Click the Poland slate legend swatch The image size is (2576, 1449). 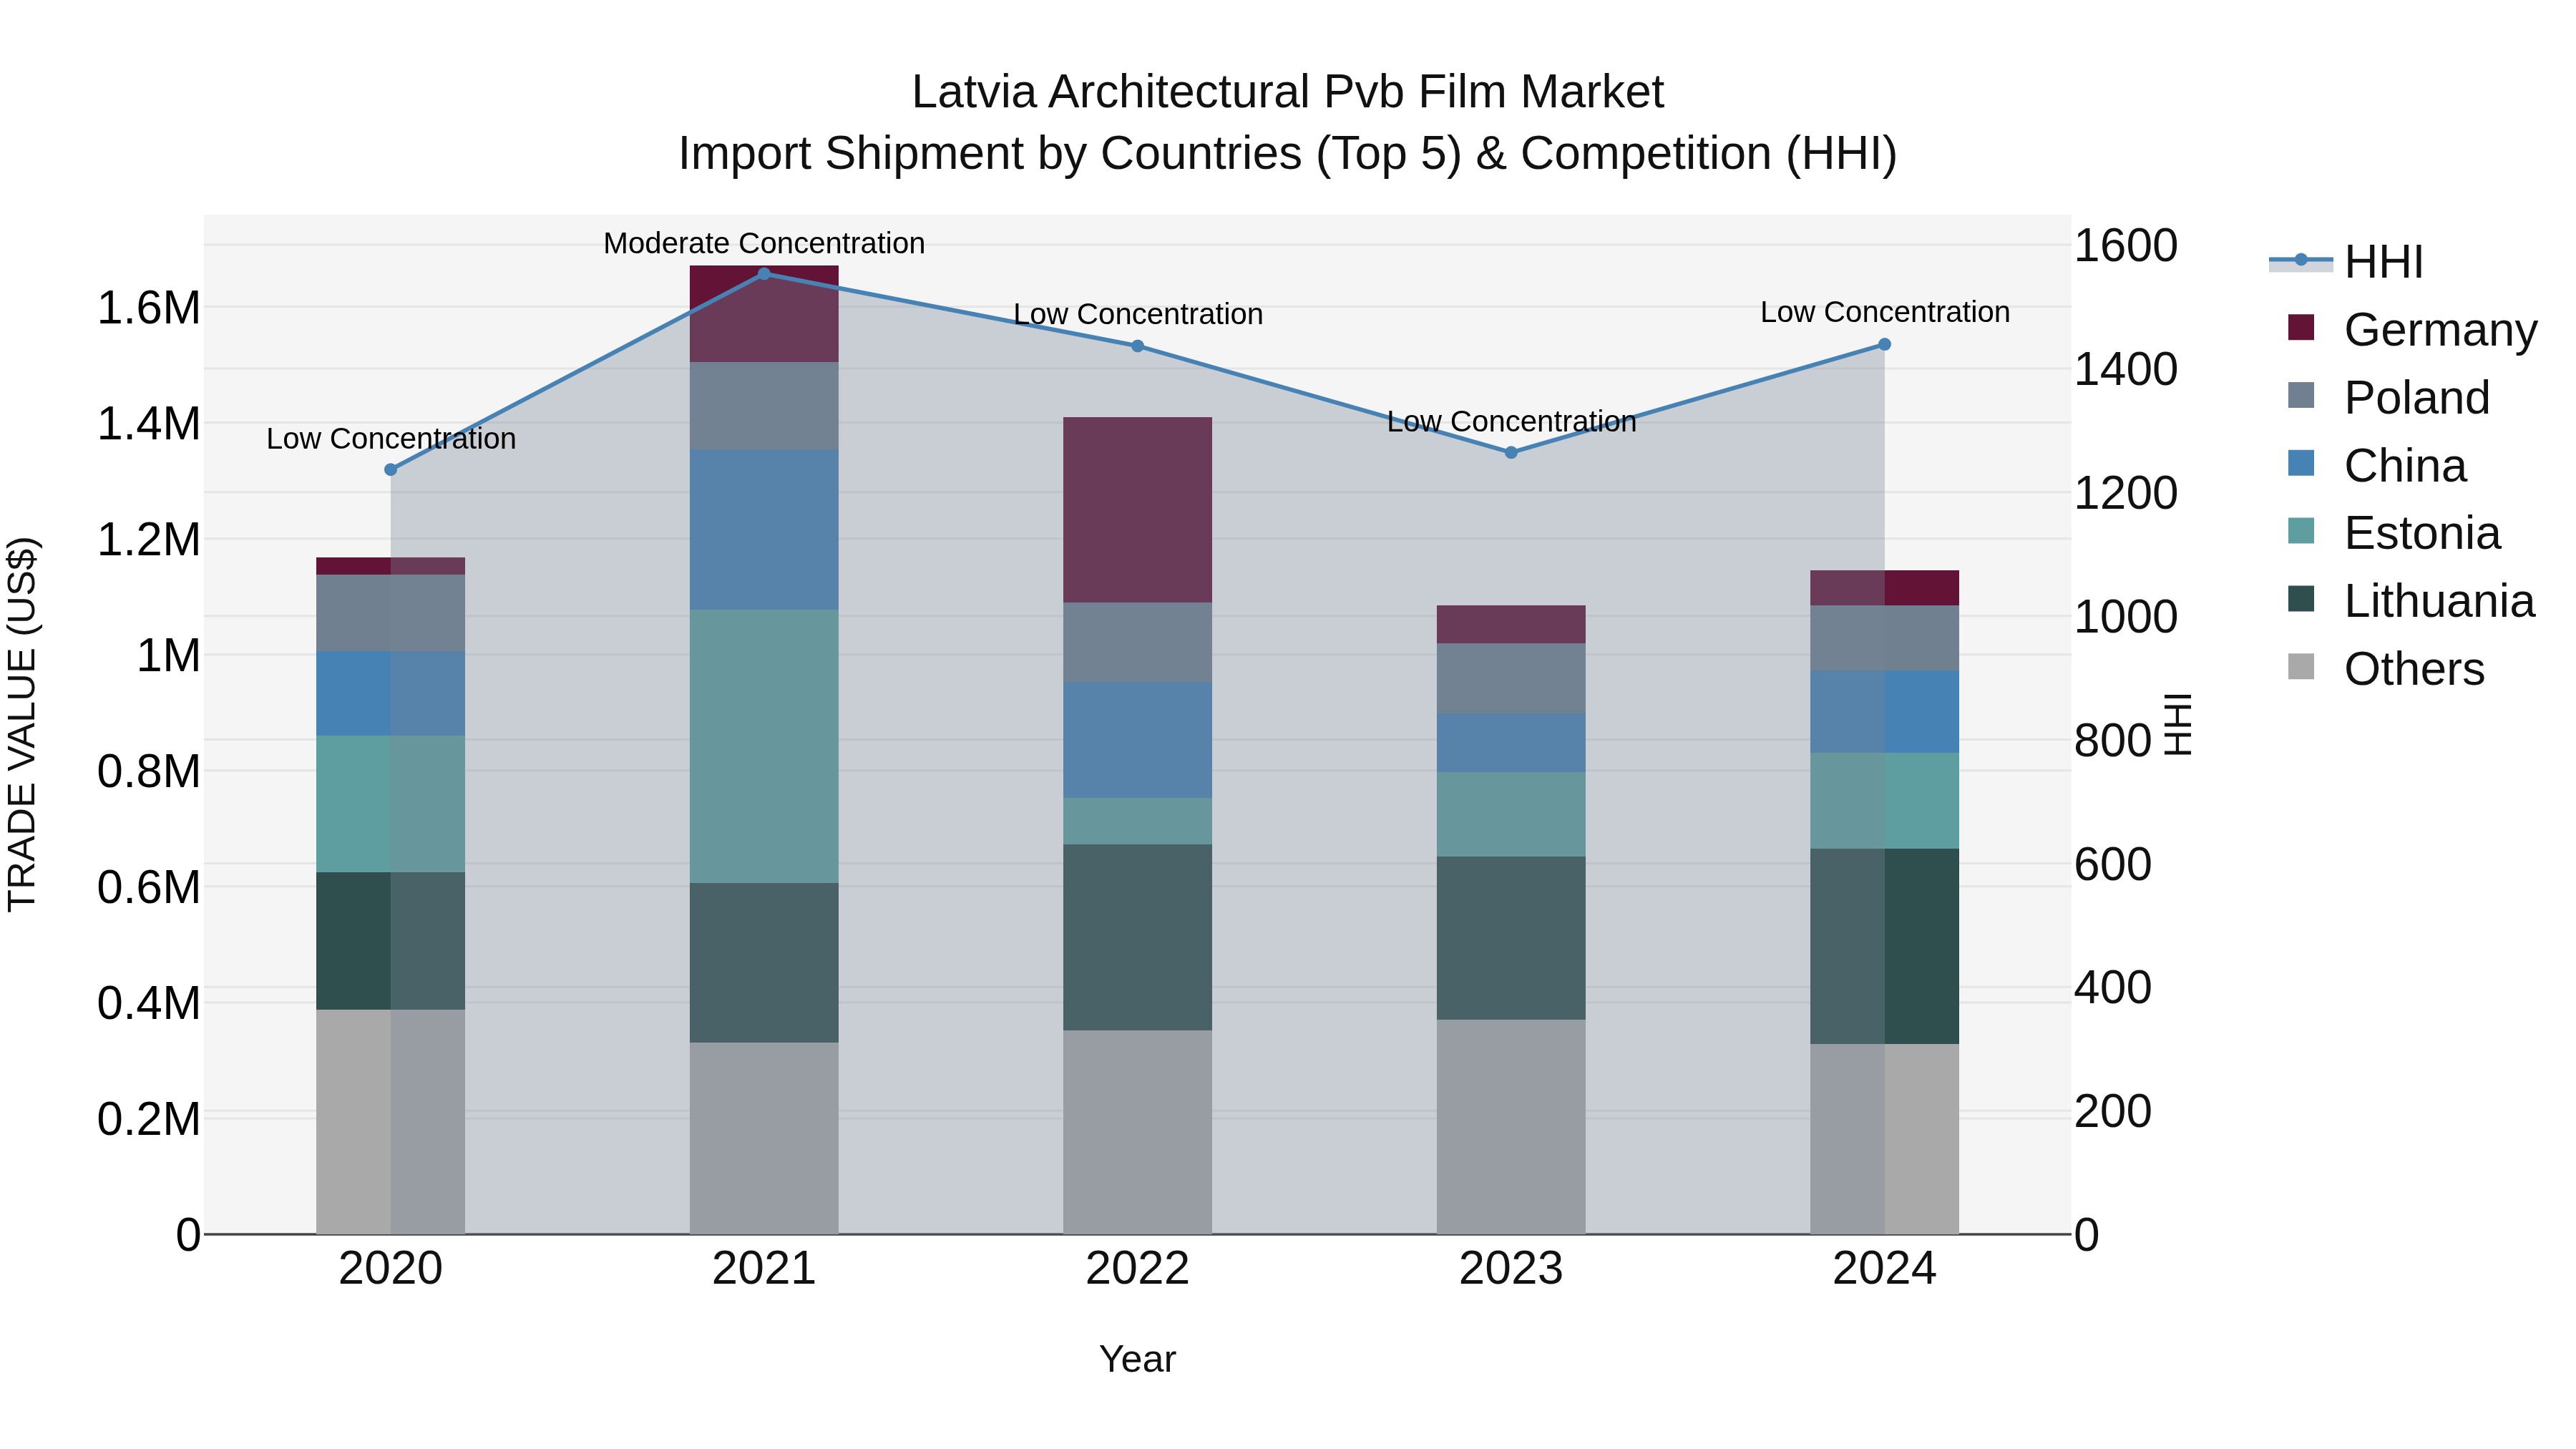click(2301, 395)
